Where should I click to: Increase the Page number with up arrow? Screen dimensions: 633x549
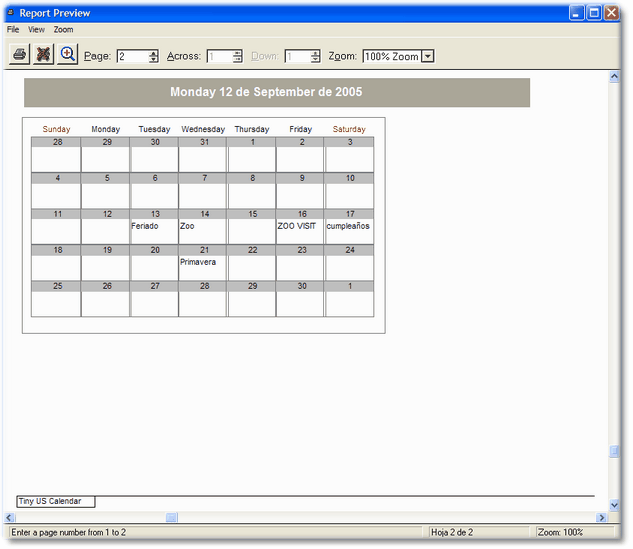pos(153,53)
